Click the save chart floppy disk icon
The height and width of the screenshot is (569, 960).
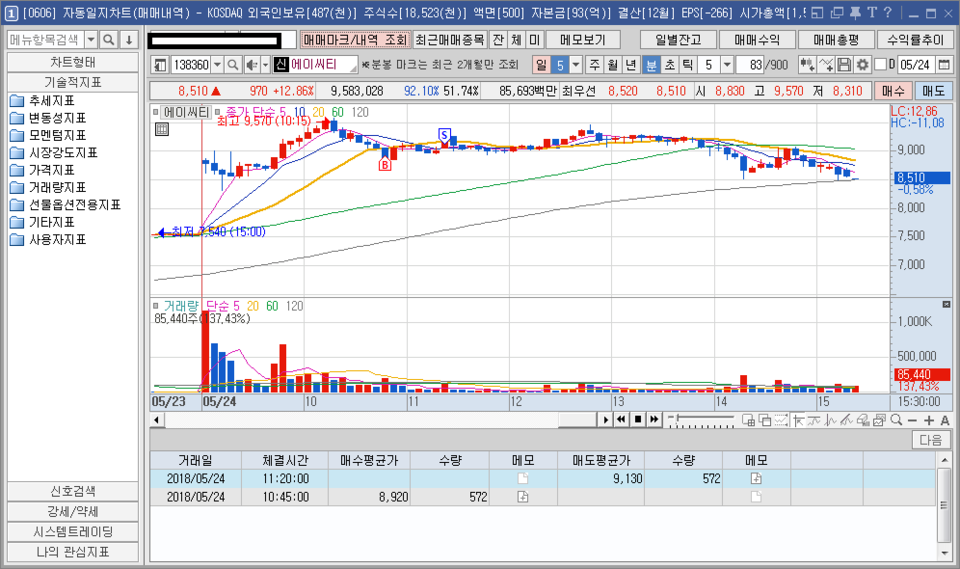[x=844, y=64]
